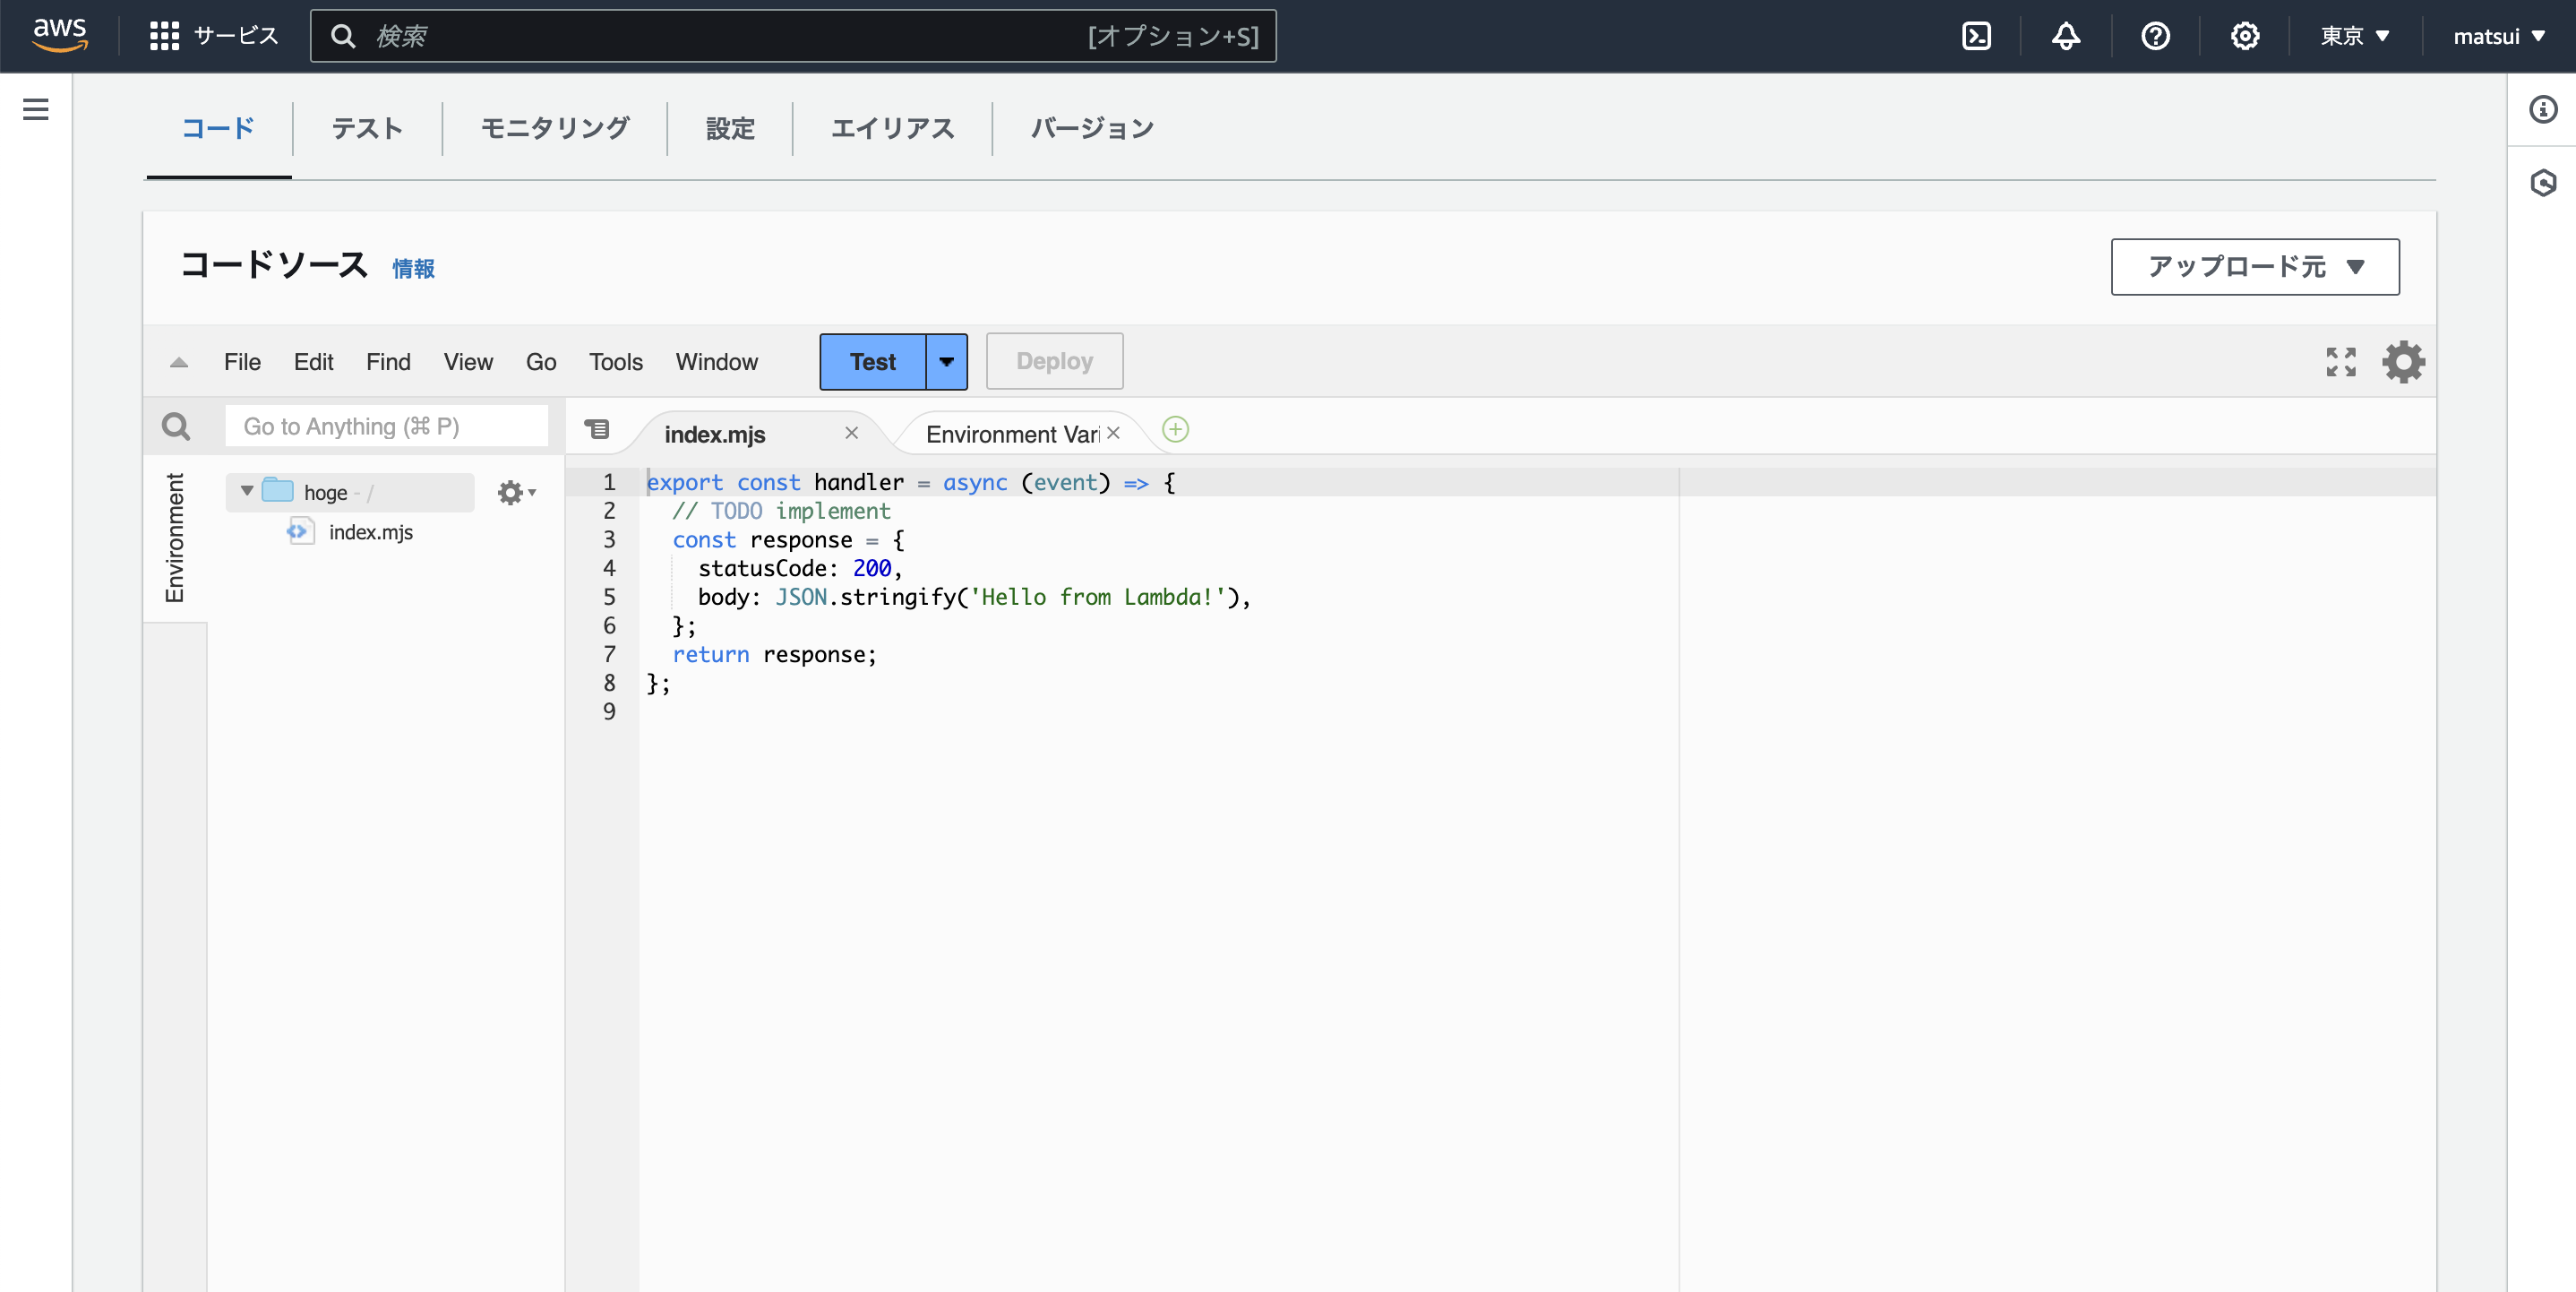Switch to the モニタリング tab

tap(554, 128)
